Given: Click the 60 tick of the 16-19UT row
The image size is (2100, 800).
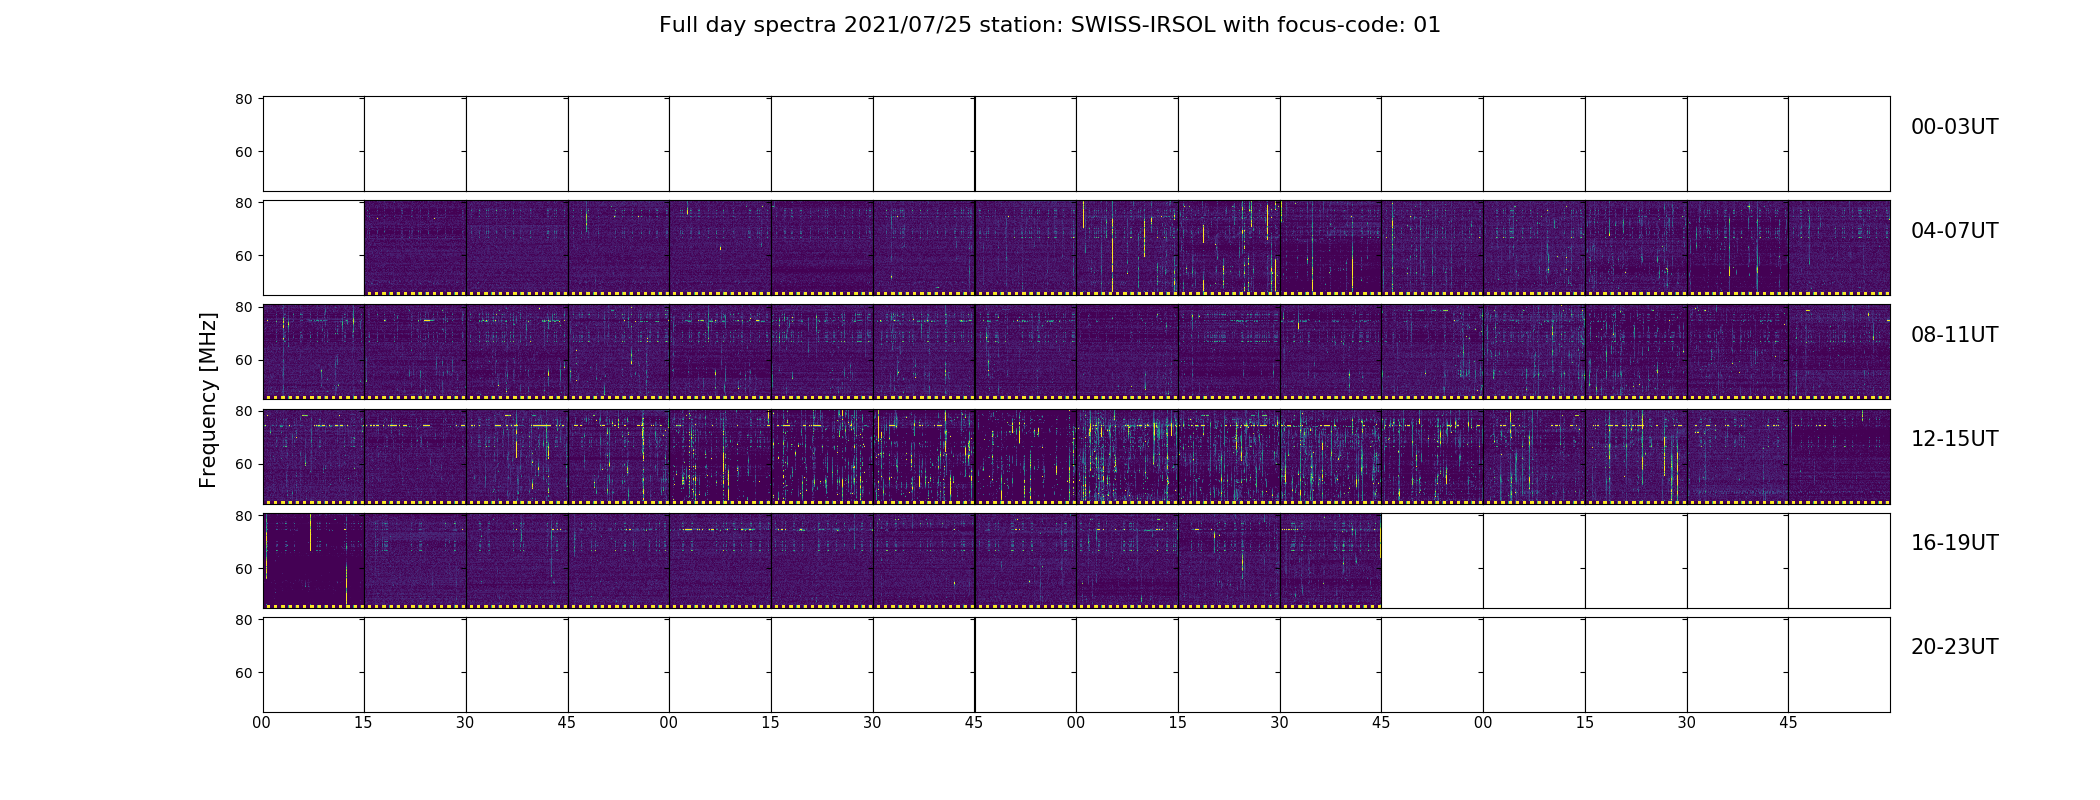Looking at the screenshot, I should pyautogui.click(x=243, y=569).
